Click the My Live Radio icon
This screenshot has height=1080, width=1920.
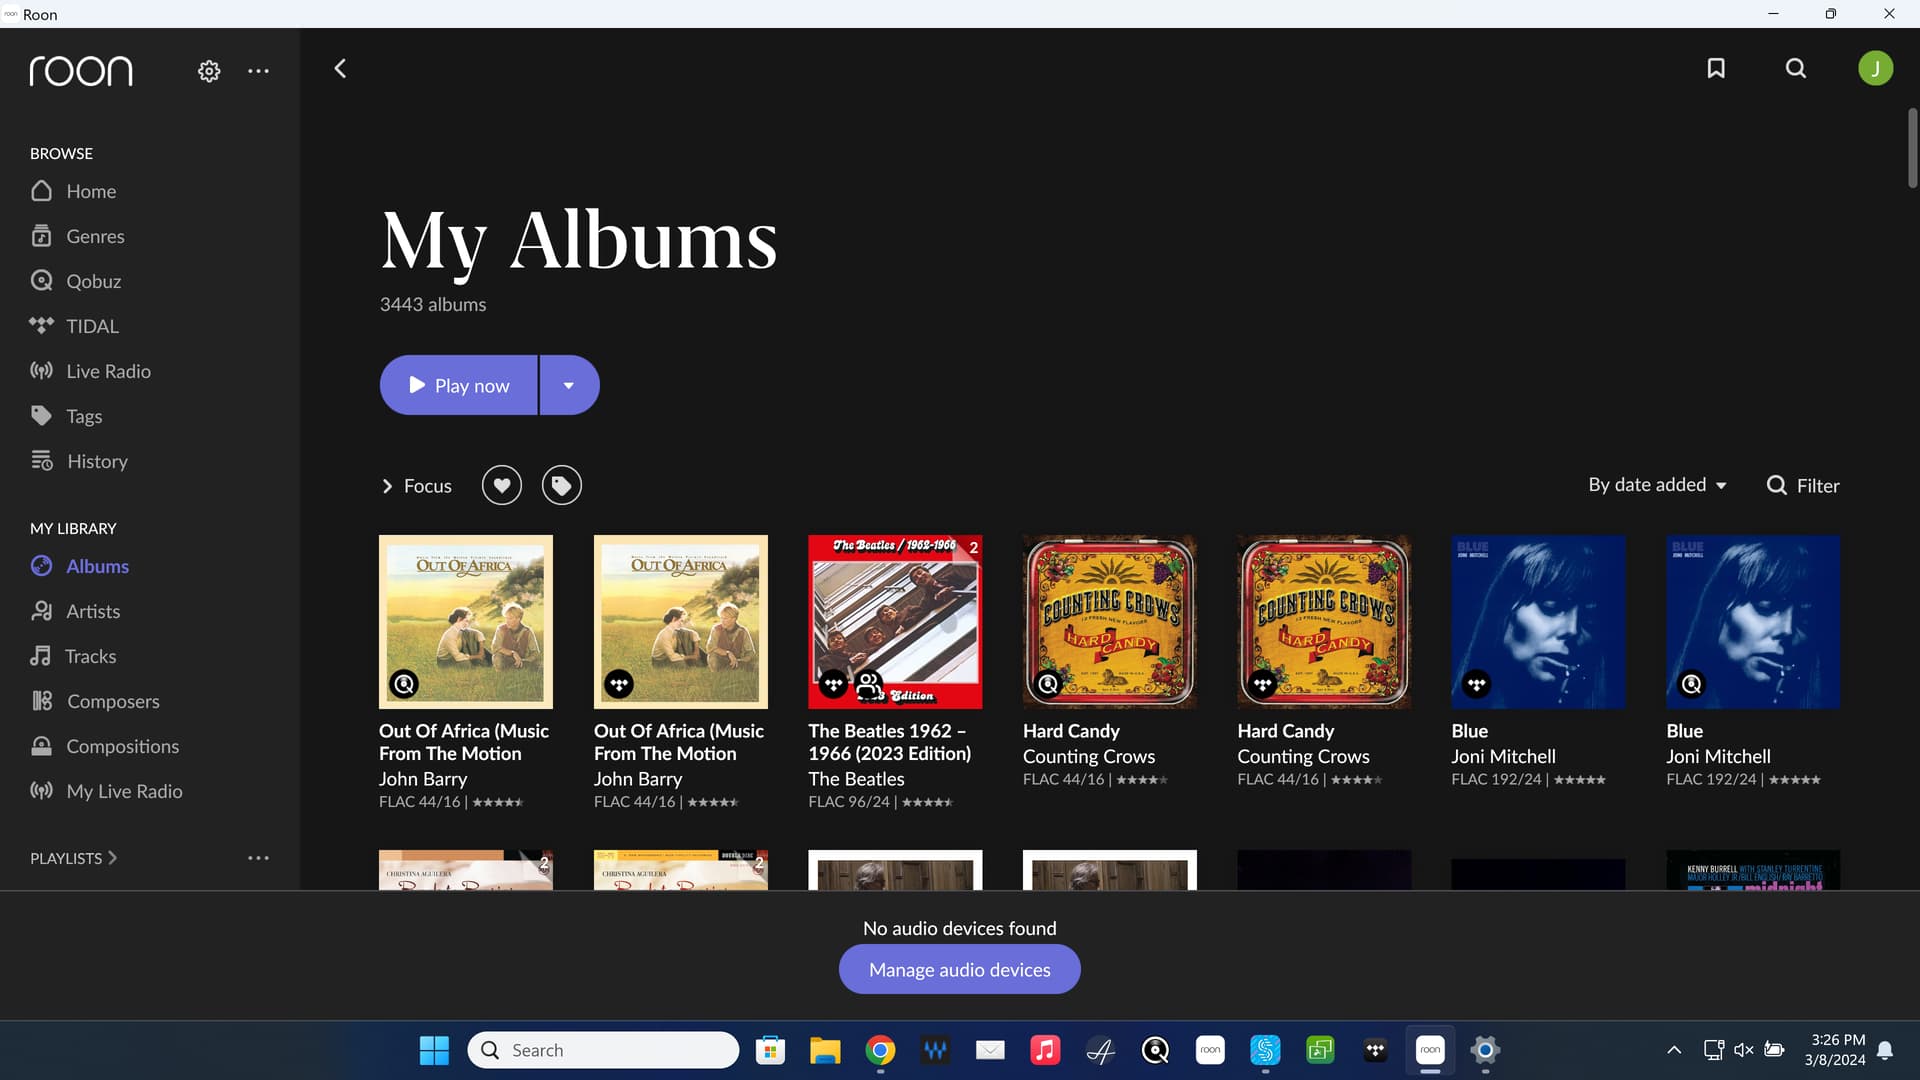point(41,790)
